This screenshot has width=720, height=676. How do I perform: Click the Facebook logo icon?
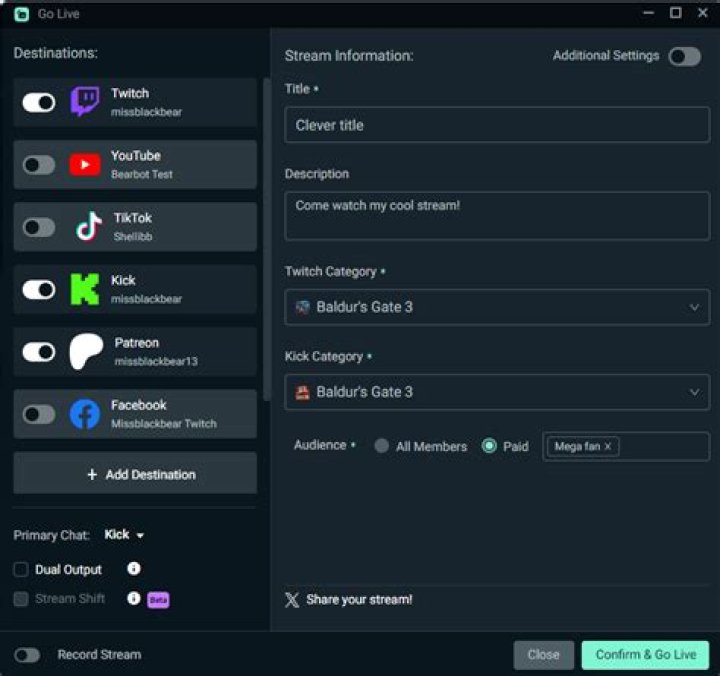tap(84, 414)
